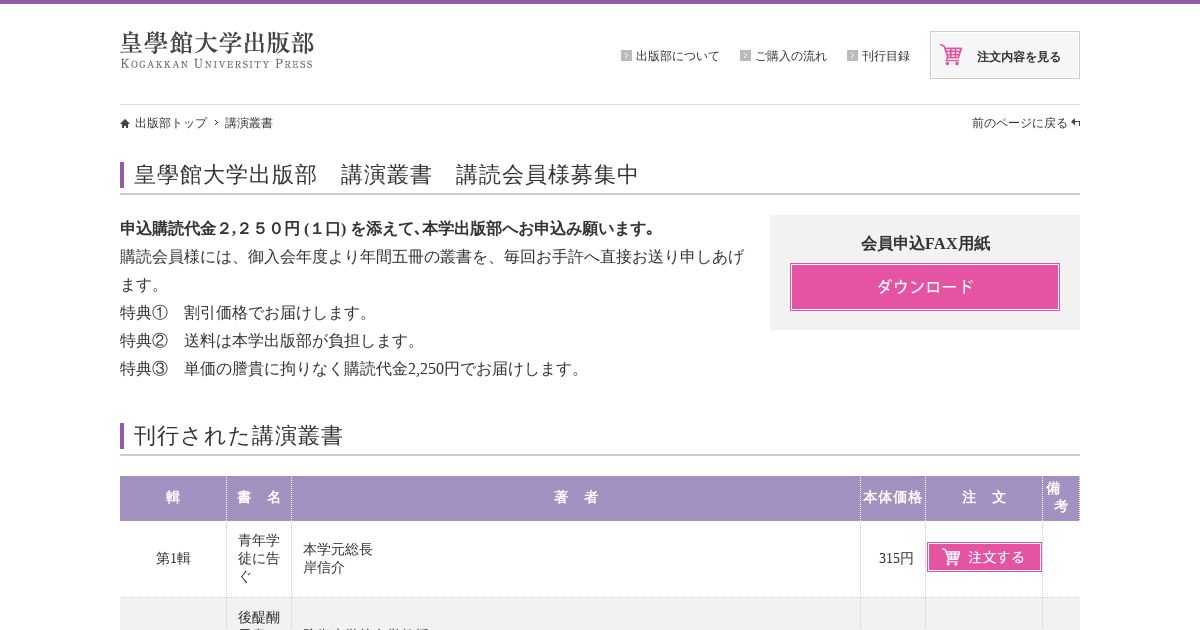
Task: Go back with 前のページに戻る link
Action: [1019, 123]
